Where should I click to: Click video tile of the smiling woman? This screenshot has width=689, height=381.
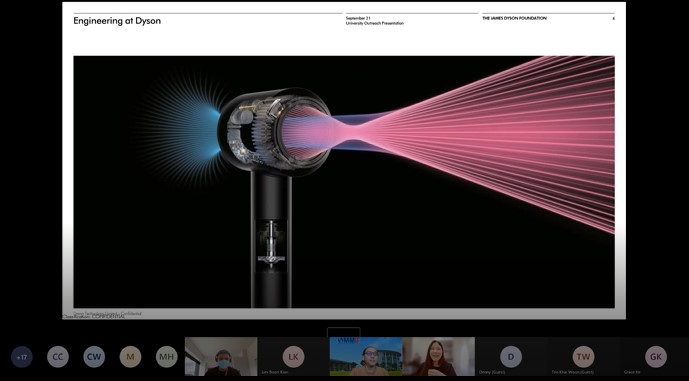coord(439,356)
